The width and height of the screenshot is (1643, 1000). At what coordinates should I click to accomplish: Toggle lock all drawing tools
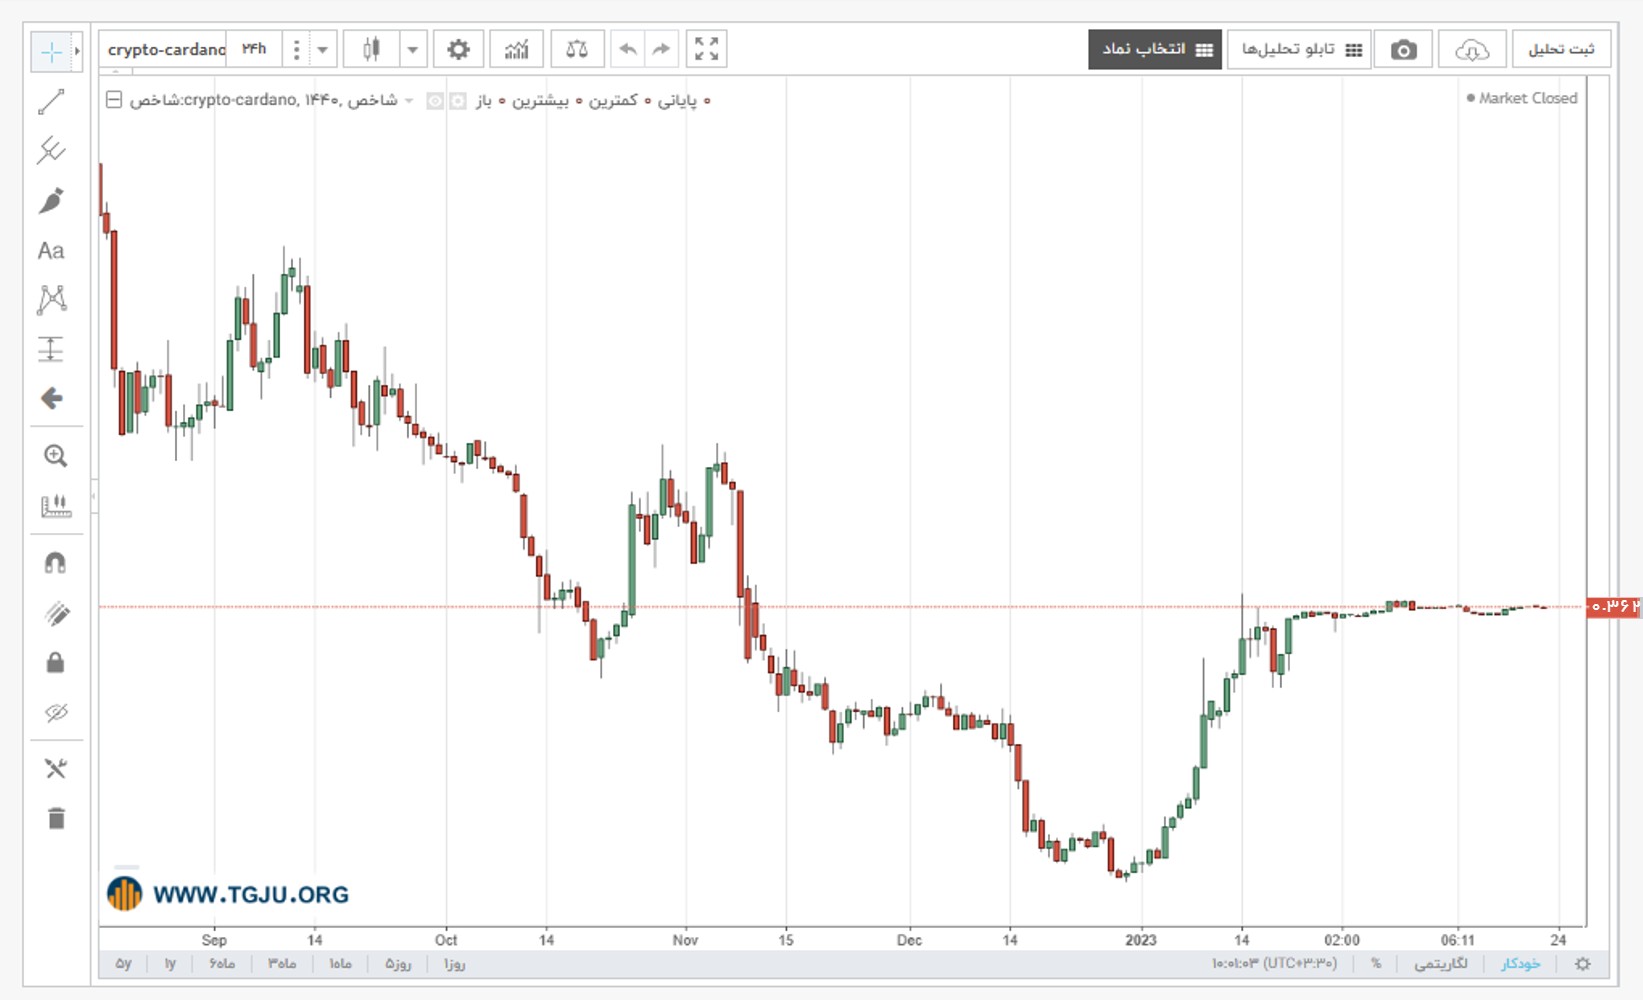55,663
